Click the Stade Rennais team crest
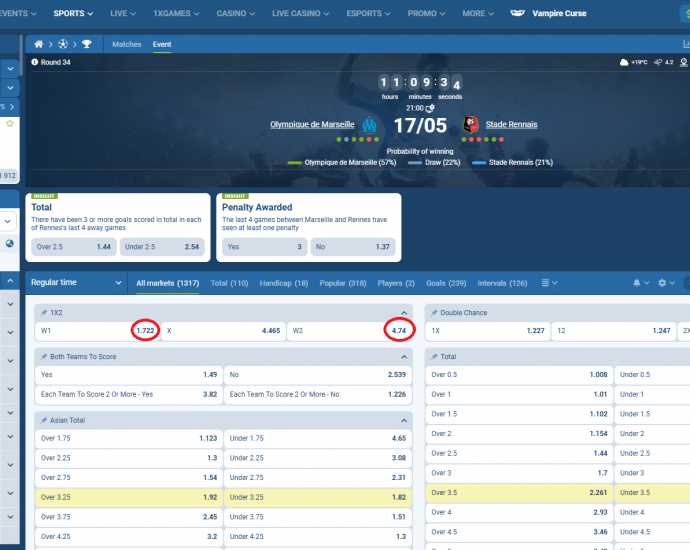Viewport: 690px width, 550px height. (470, 125)
